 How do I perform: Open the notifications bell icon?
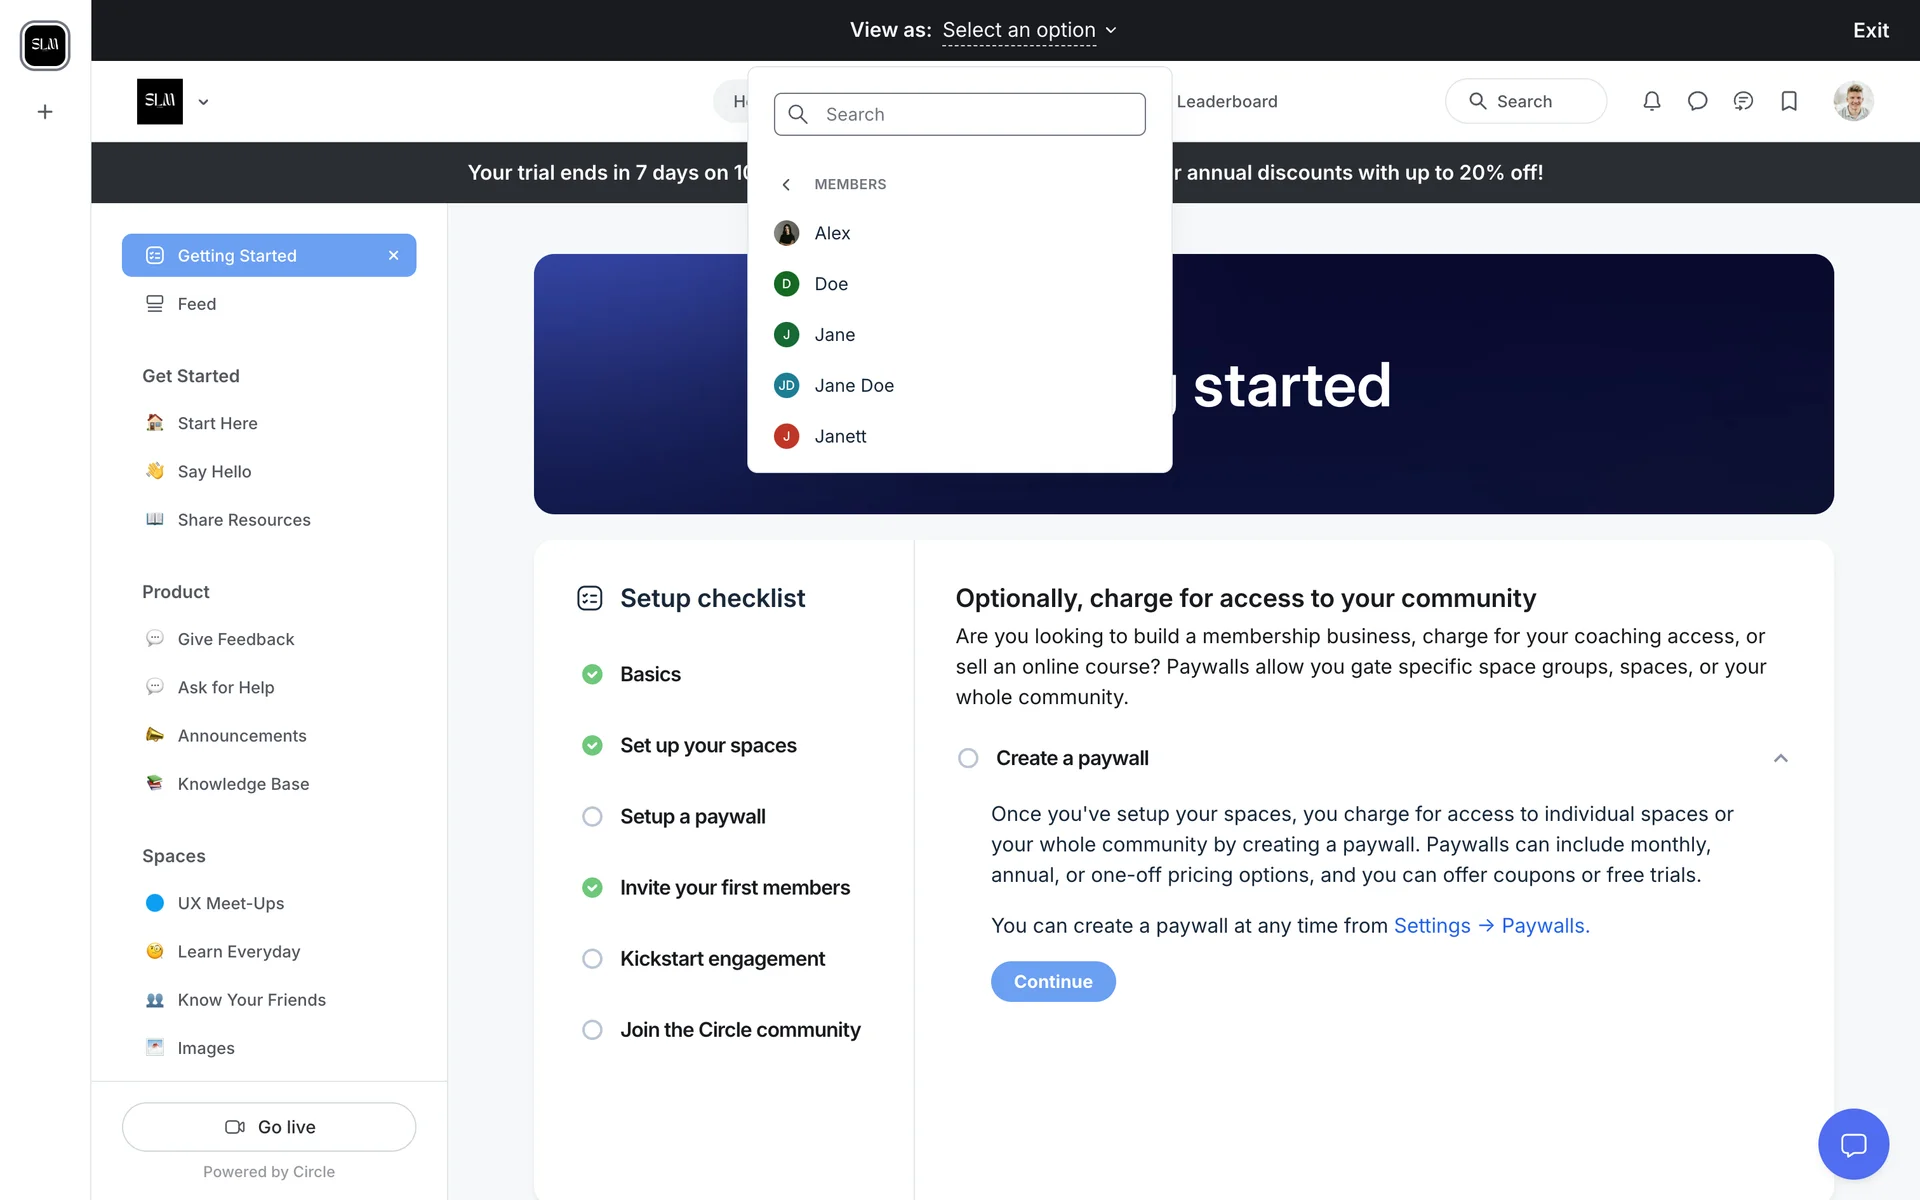click(1651, 101)
